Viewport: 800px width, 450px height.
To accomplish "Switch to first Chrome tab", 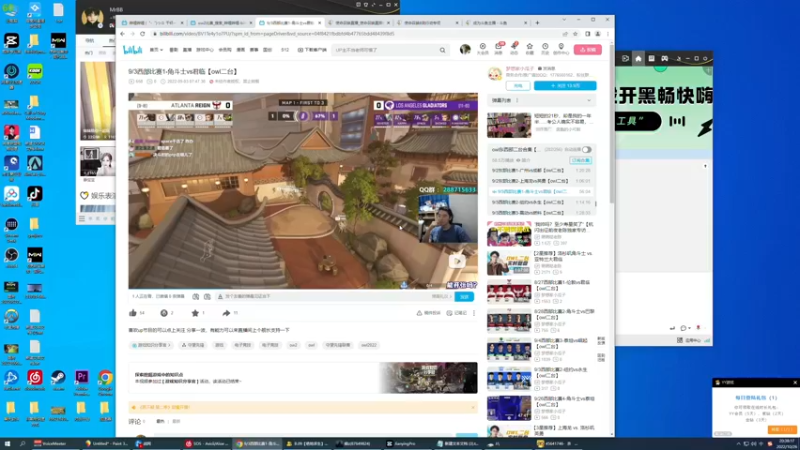I will (x=151, y=23).
